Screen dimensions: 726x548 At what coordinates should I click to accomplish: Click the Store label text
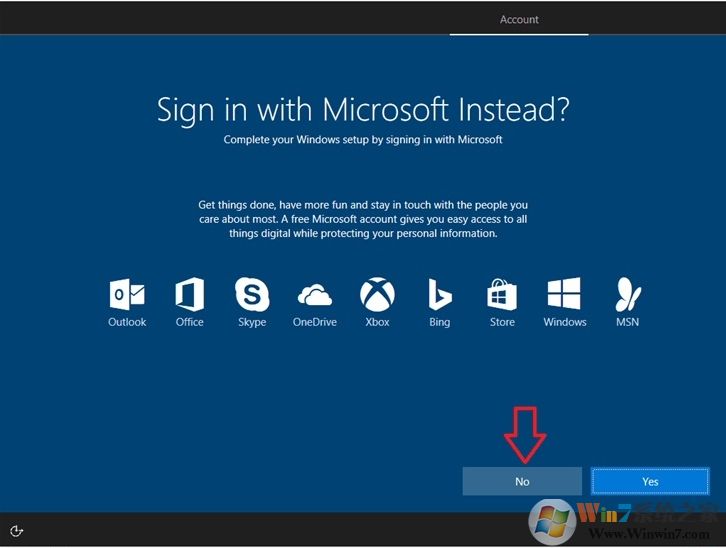[x=502, y=322]
